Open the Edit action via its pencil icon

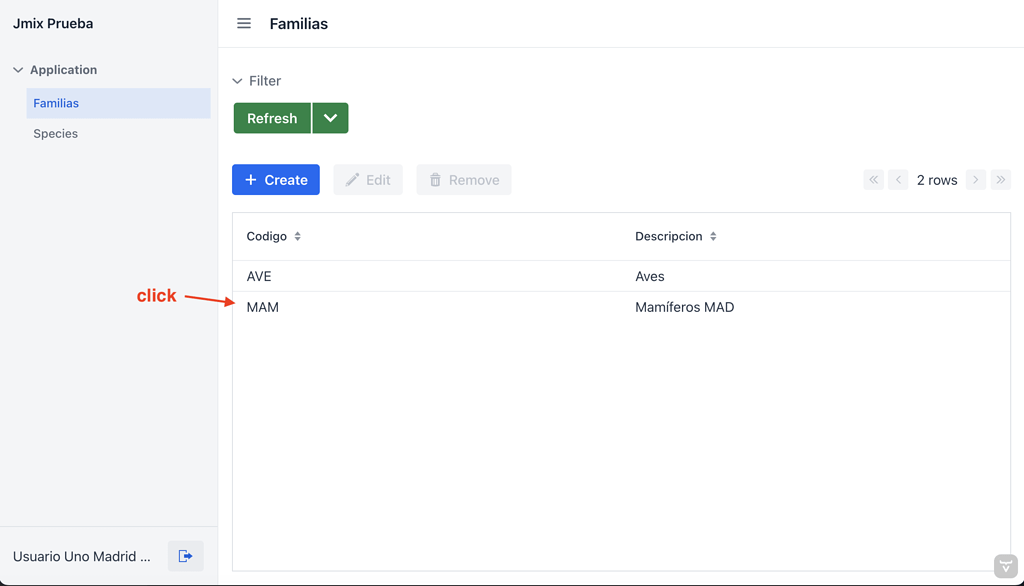(x=352, y=179)
